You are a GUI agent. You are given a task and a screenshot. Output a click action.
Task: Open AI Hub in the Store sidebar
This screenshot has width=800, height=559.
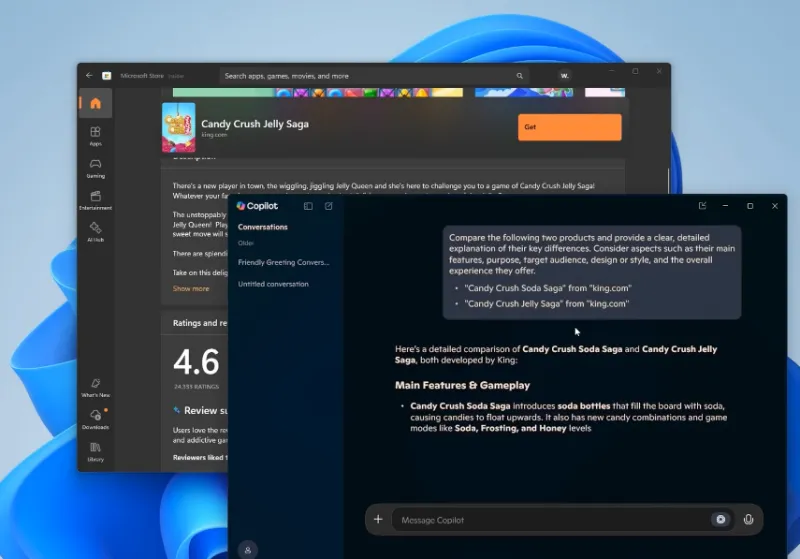(x=95, y=232)
